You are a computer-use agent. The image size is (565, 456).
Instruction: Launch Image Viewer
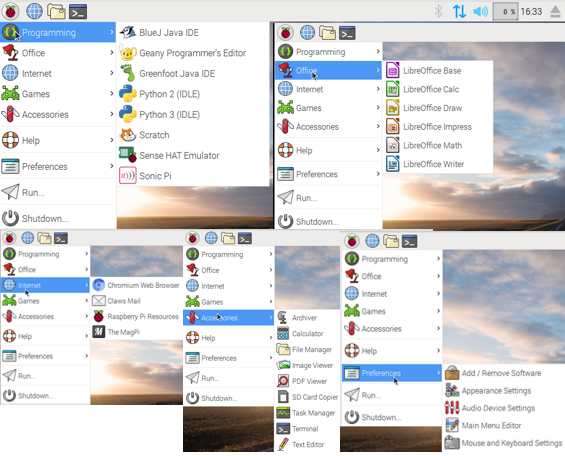[x=307, y=365]
